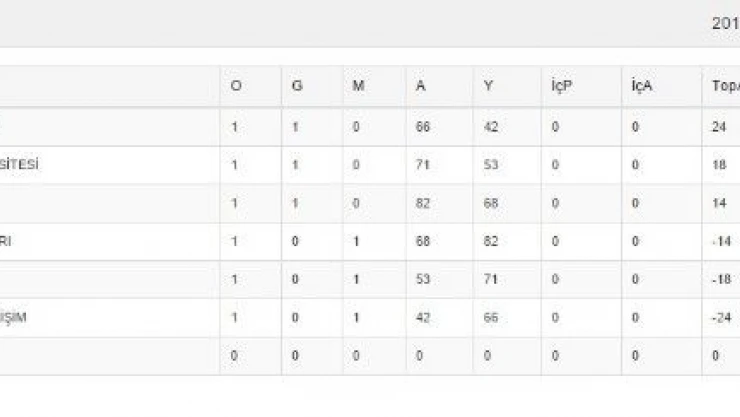
Task: Select the -14 difference value
Action: pyautogui.click(x=722, y=242)
